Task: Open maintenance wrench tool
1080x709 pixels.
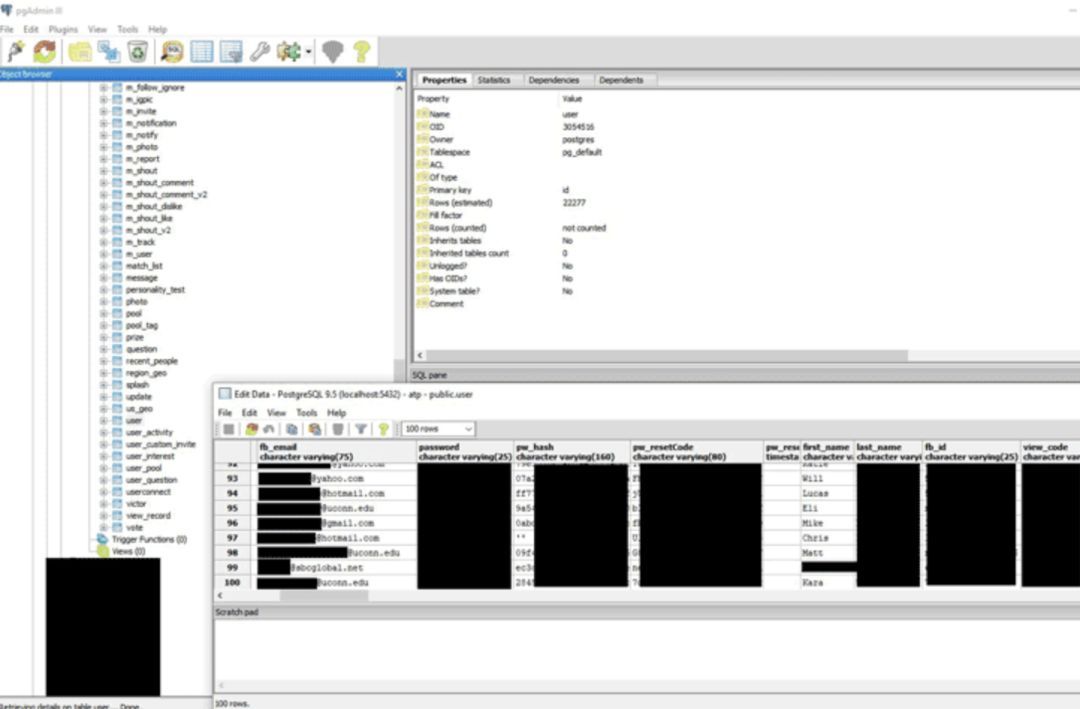Action: click(x=260, y=52)
